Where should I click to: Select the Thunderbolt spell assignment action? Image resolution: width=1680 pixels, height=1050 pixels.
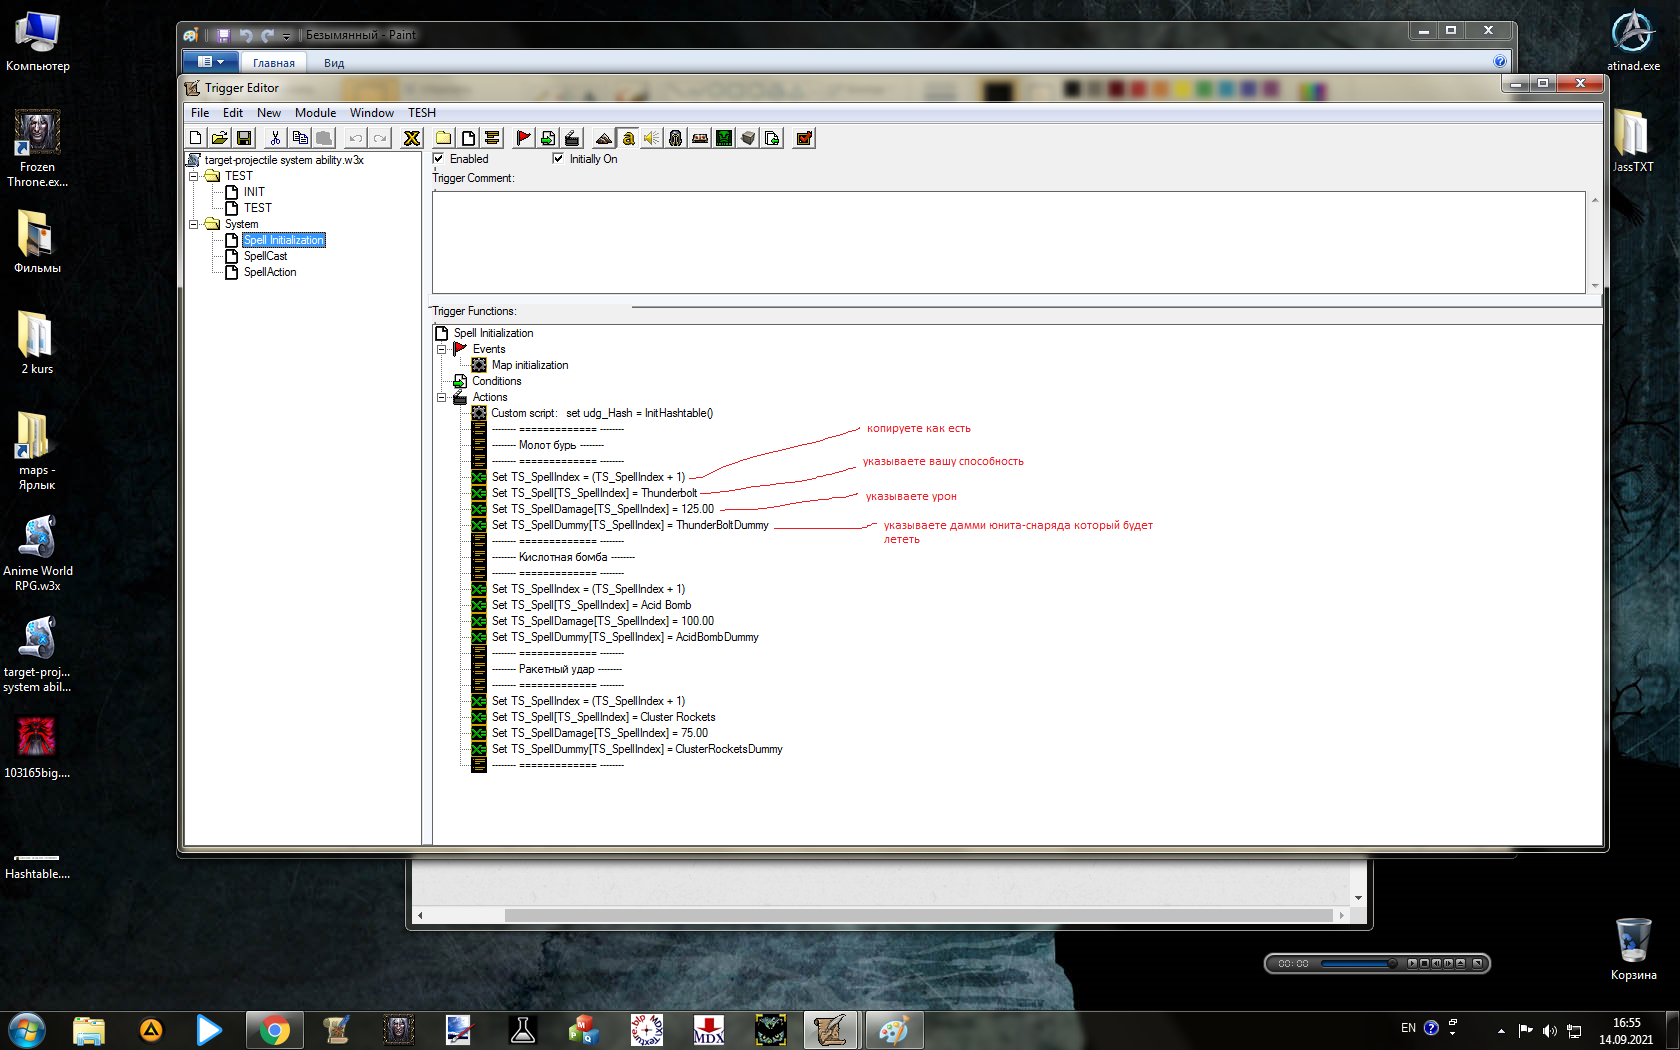[594, 493]
